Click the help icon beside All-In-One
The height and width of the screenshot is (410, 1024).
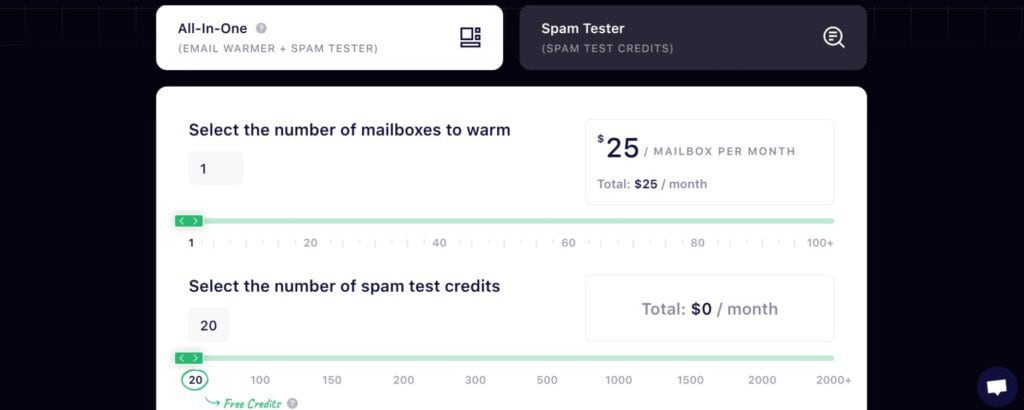[x=261, y=29]
